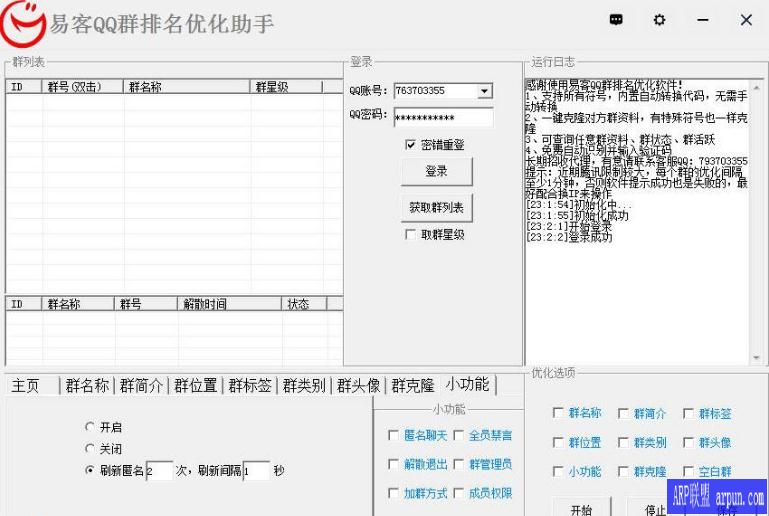
Task: Enable the 解散退出 checkbox
Action: point(393,464)
